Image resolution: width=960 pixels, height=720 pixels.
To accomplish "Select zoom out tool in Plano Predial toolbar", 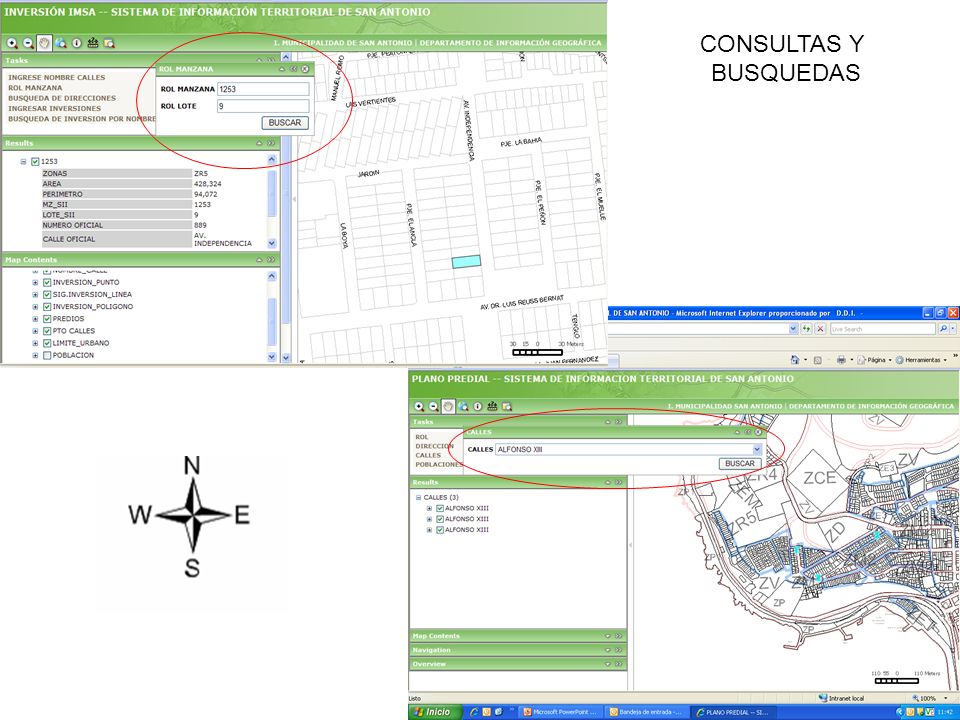I will 433,407.
